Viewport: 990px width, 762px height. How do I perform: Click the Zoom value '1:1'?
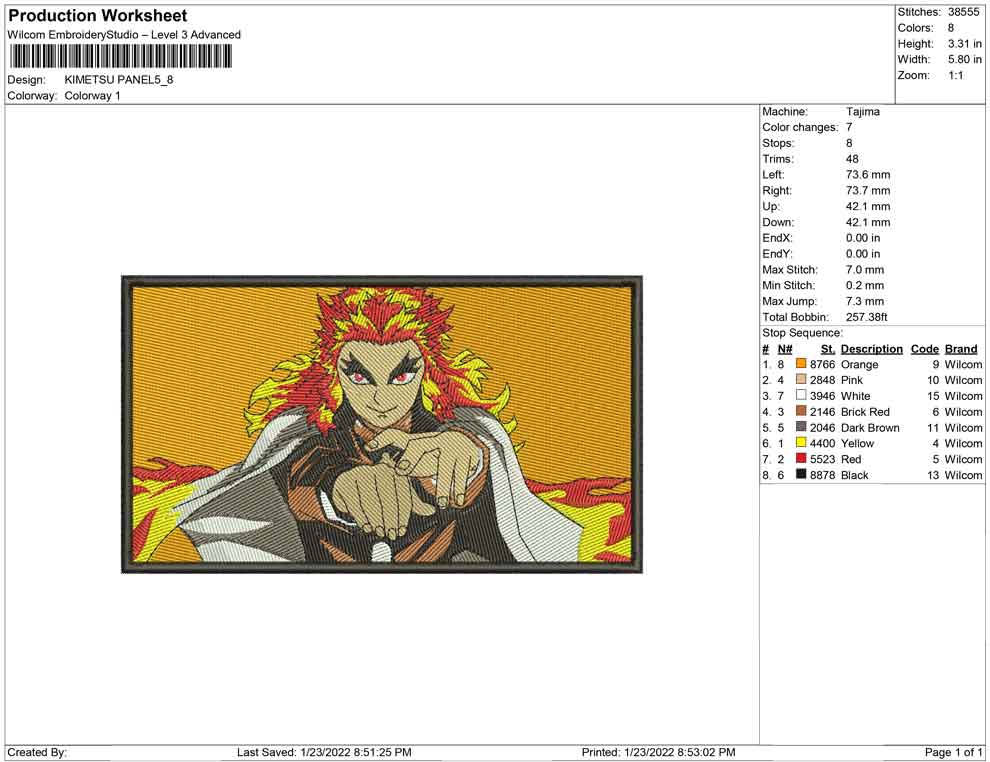point(956,75)
